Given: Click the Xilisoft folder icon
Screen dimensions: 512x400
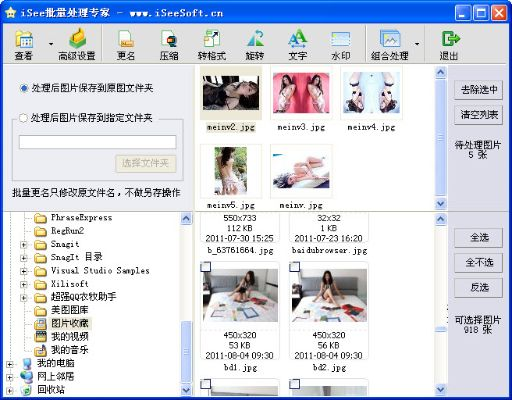Looking at the screenshot, I should click(x=40, y=285).
